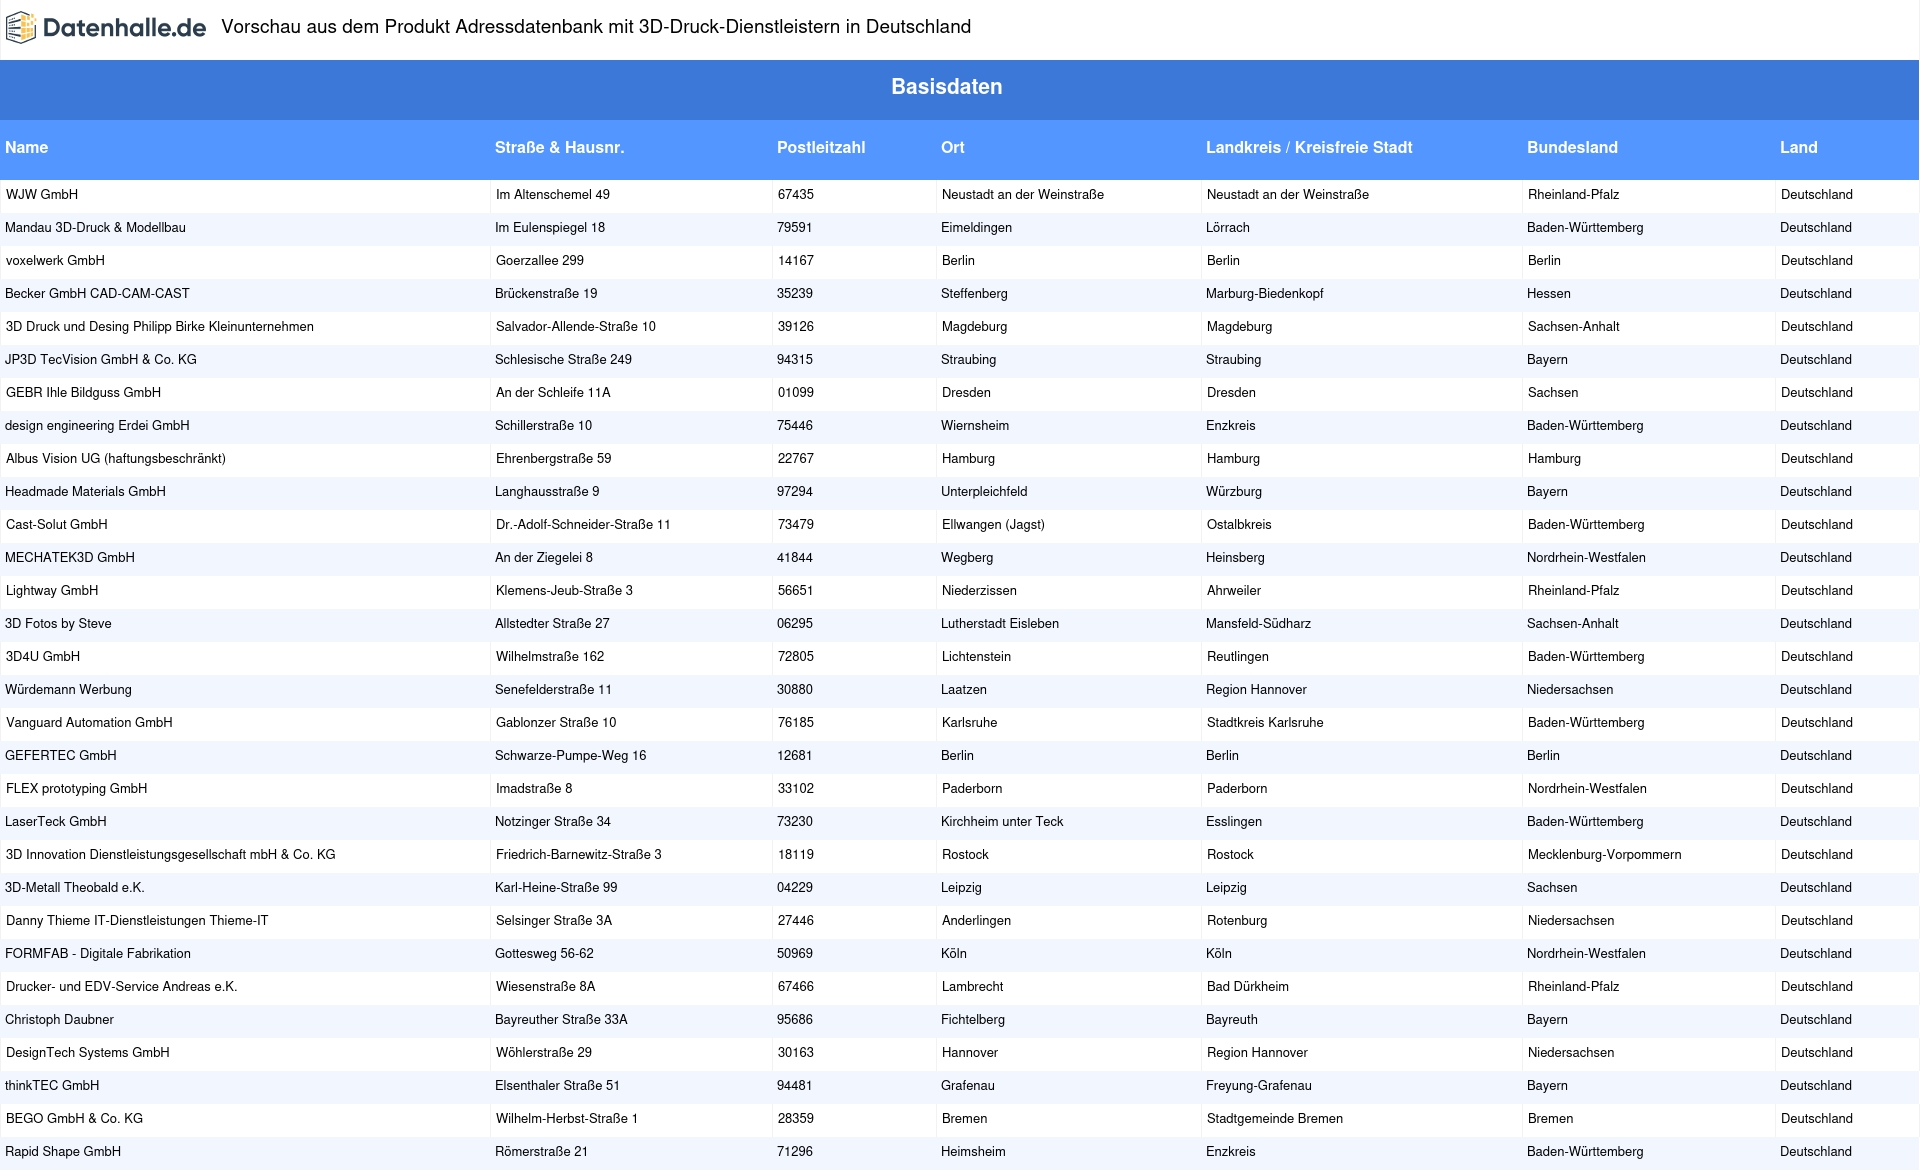Screen dimensions: 1920x1170
Task: Click the Datenhalle.de logo icon
Action: point(21,28)
